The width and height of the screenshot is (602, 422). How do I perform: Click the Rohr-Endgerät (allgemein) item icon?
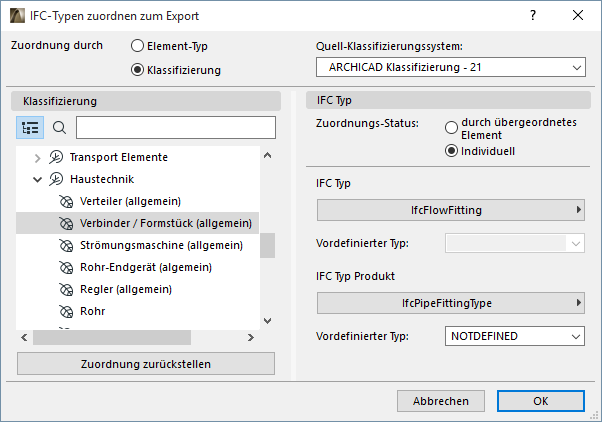point(67,267)
